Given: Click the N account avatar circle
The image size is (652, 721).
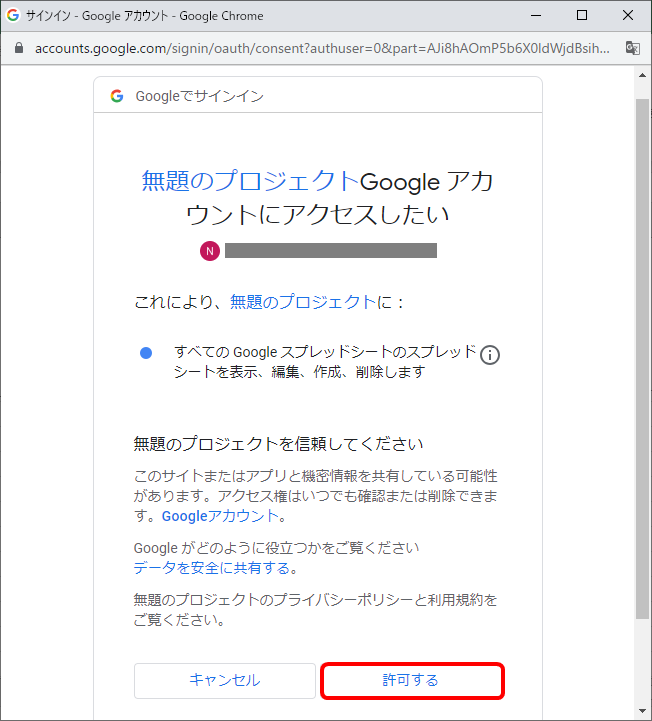Looking at the screenshot, I should [210, 251].
